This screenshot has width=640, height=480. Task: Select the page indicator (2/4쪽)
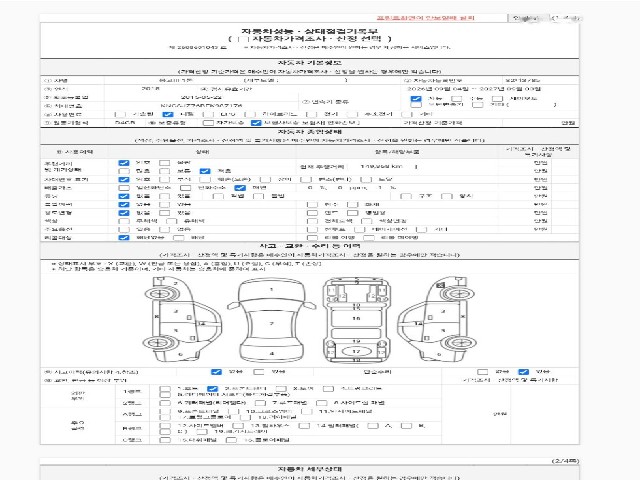565,460
